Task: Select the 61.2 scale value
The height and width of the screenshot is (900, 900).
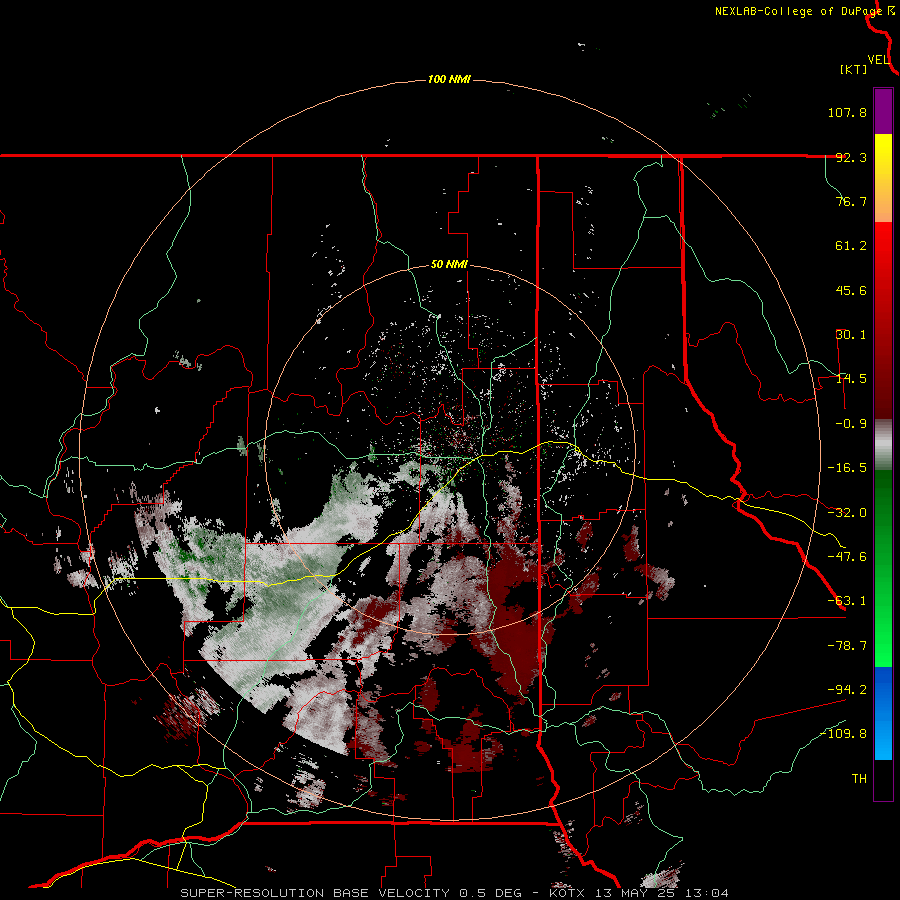Action: click(x=851, y=246)
